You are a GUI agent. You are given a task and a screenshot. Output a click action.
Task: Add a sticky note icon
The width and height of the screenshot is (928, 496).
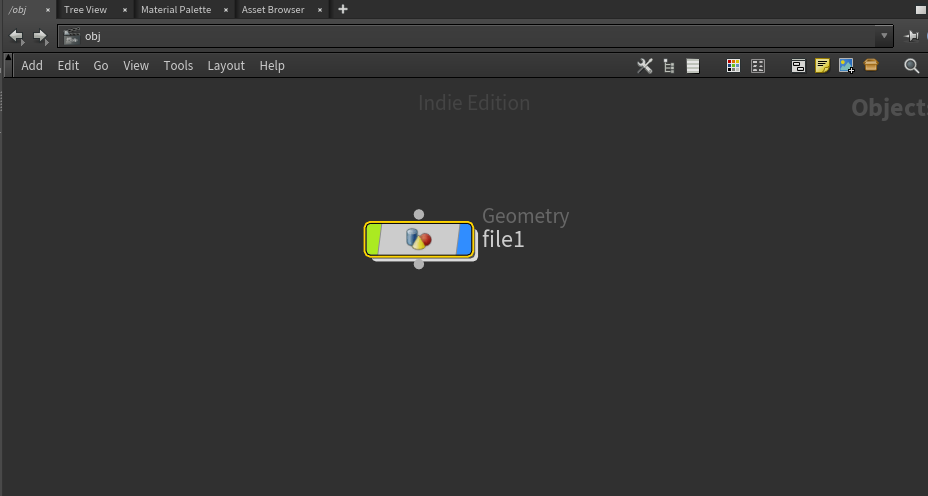point(822,66)
